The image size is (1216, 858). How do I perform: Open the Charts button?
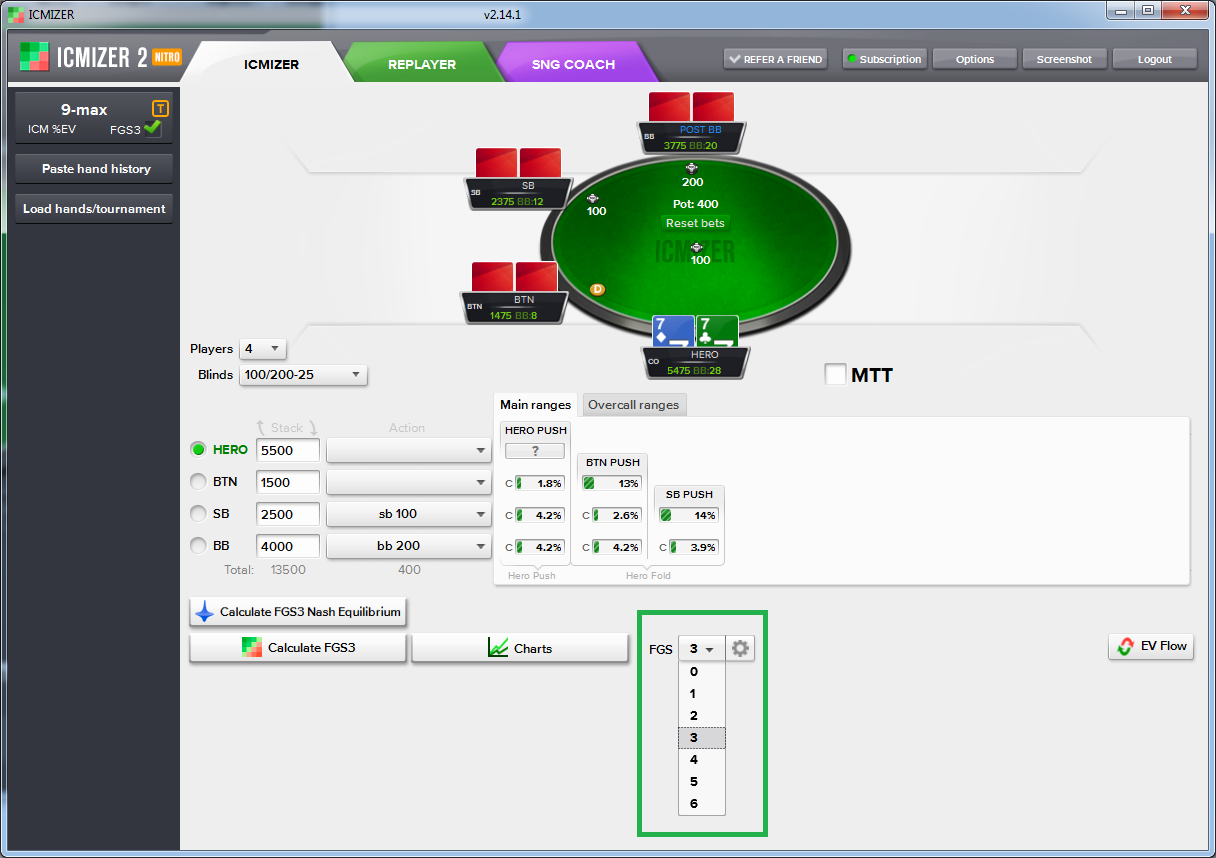(x=520, y=648)
